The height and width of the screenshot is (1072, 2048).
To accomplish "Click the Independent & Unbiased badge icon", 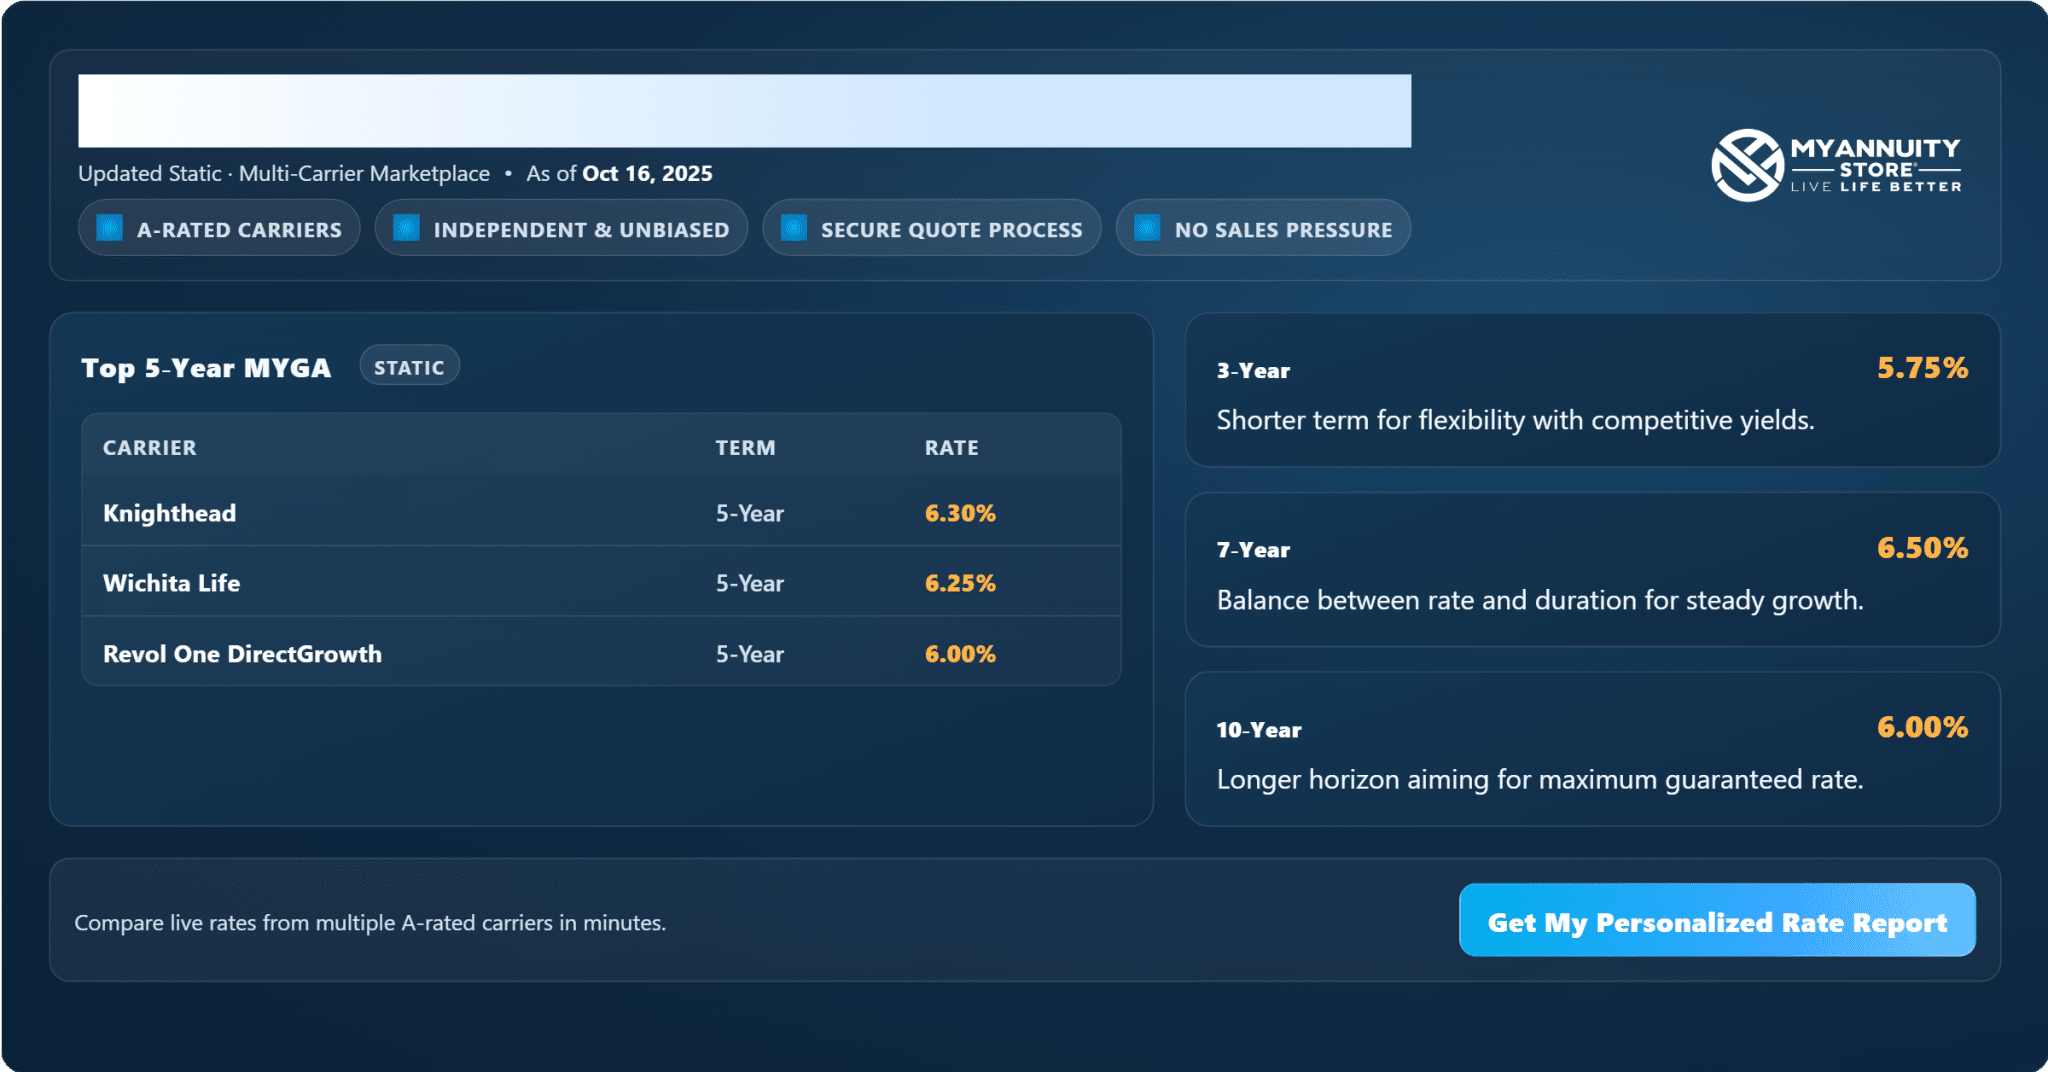I will (406, 228).
